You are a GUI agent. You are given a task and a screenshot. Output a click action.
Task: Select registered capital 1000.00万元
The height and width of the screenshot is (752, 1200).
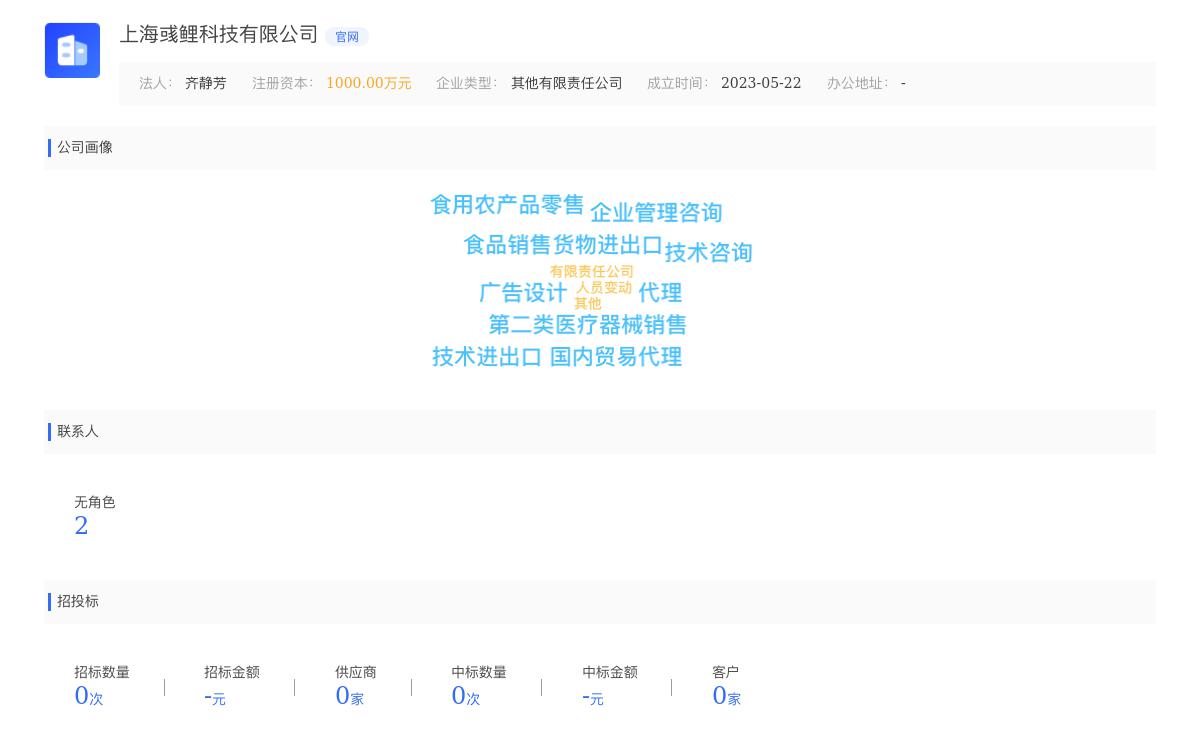[x=369, y=84]
